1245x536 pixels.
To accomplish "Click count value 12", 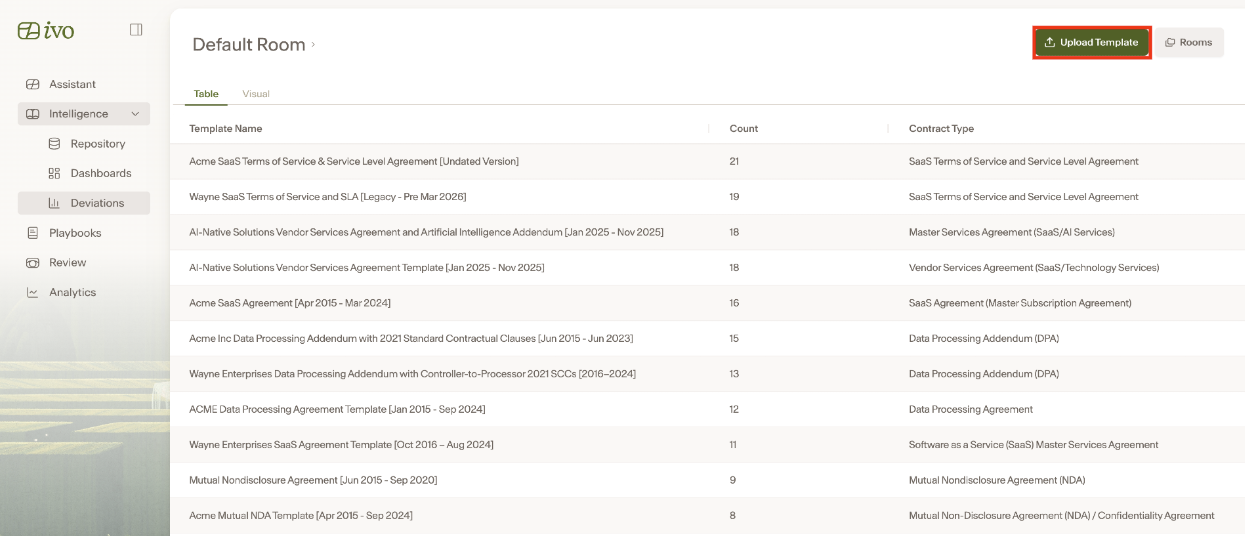I will [x=734, y=409].
